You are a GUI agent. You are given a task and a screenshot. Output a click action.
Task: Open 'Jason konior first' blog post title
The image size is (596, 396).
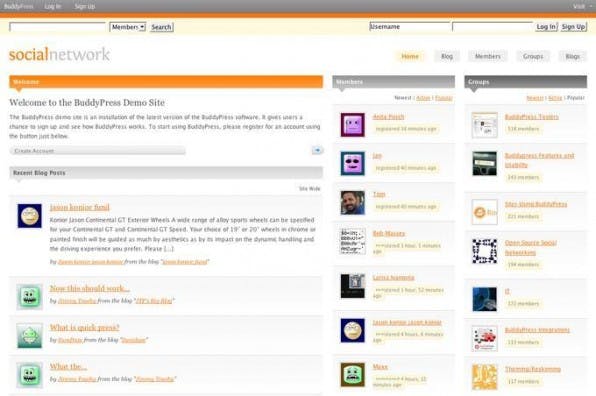pos(80,207)
